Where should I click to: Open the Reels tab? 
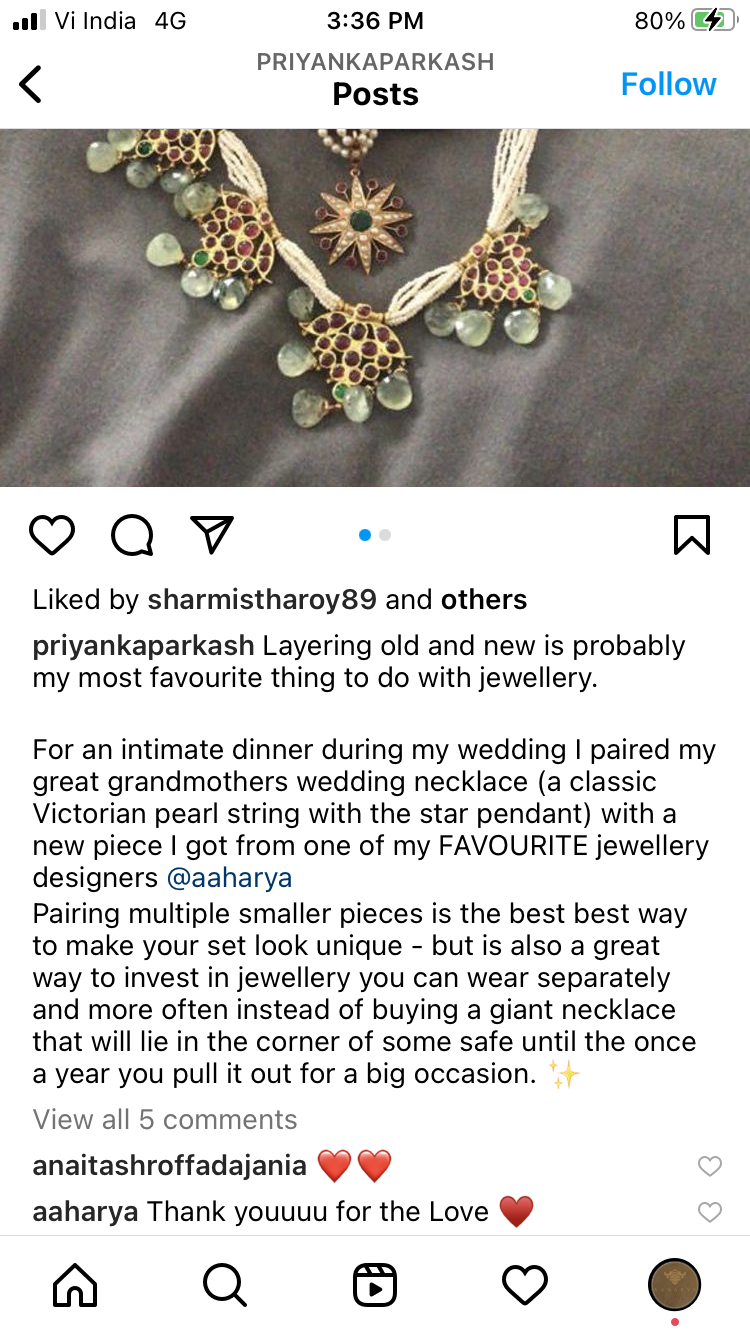[375, 1285]
